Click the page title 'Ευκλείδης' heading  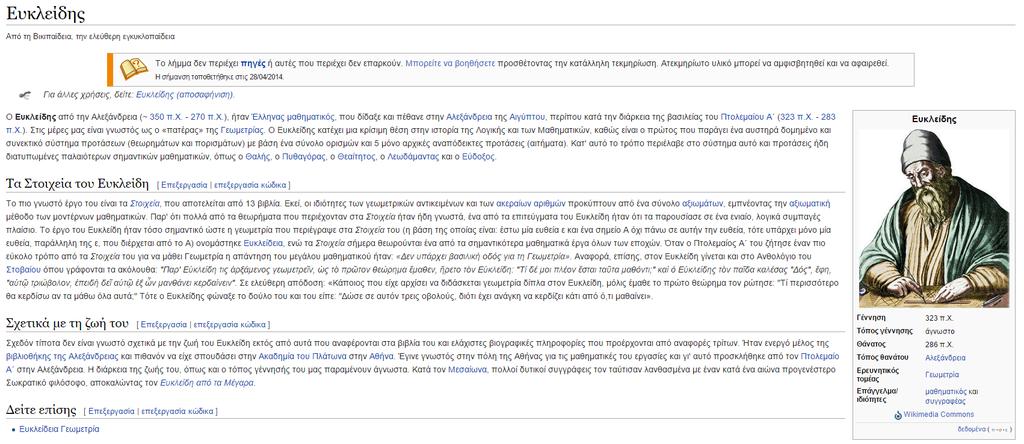(45, 14)
